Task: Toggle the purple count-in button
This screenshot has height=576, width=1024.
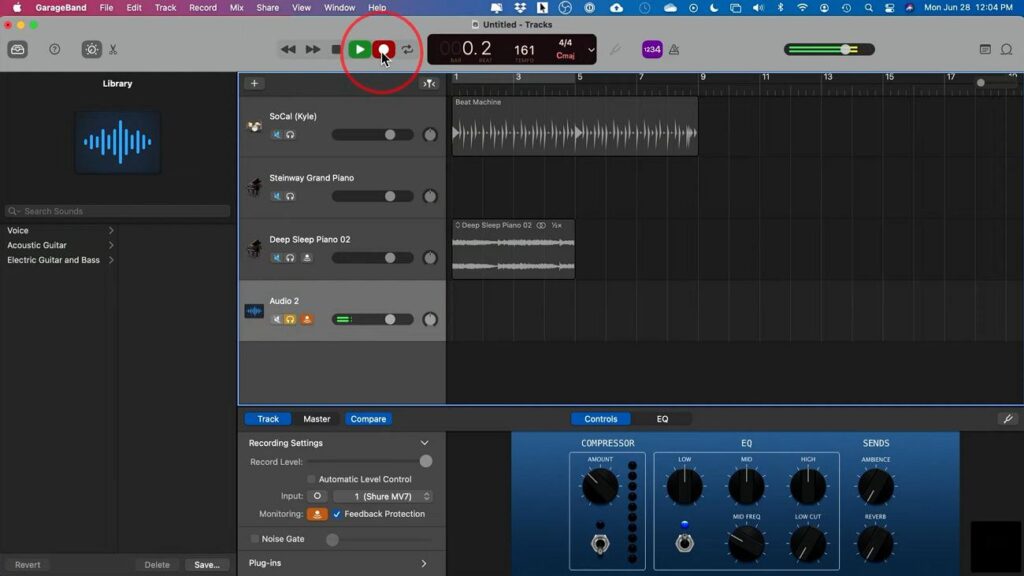Action: click(x=651, y=49)
